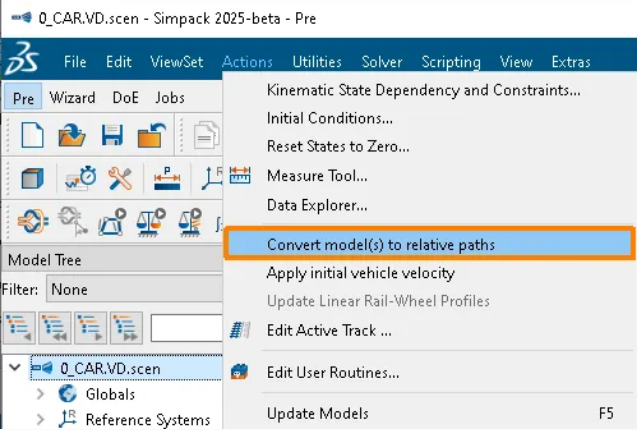Viewport: 637px width, 430px height.
Task: Click the Dassault 3DS logo icon
Action: pyautogui.click(x=22, y=59)
